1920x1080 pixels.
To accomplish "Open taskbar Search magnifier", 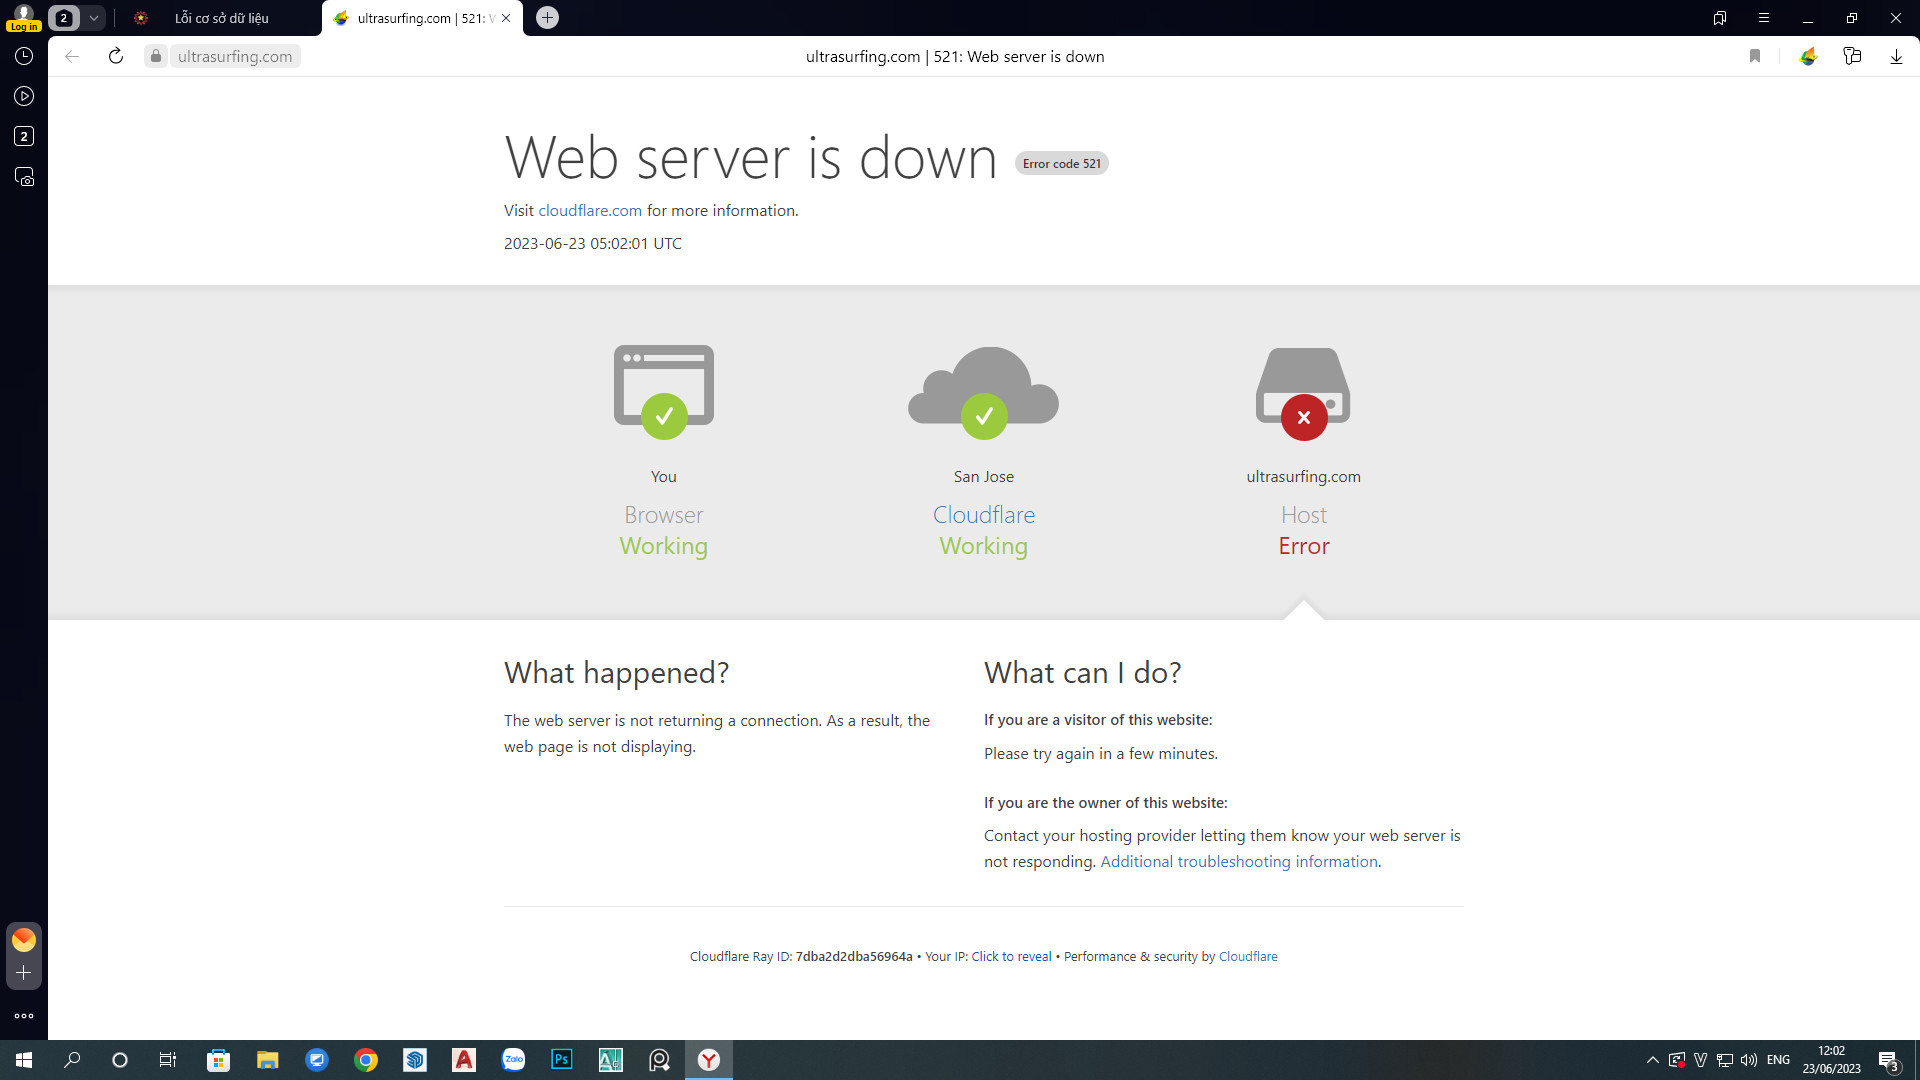I will pyautogui.click(x=72, y=1060).
